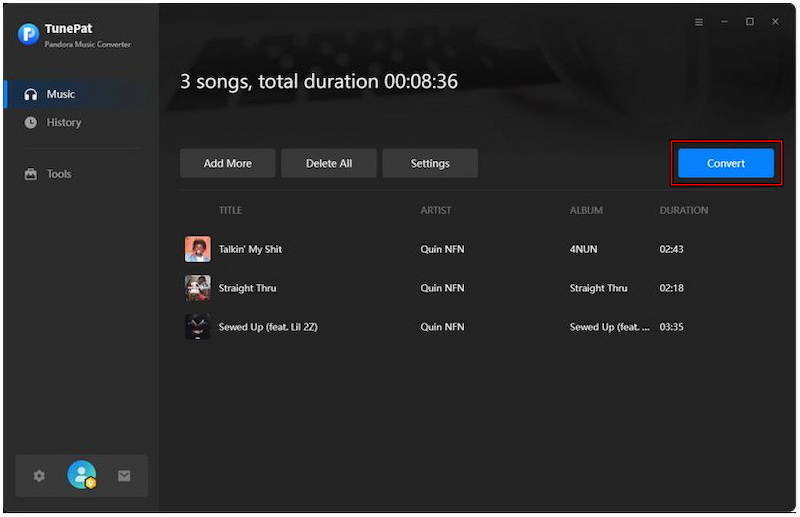Image resolution: width=800 pixels, height=517 pixels.
Task: Select the Straight Thru album thumbnail
Action: 197,288
